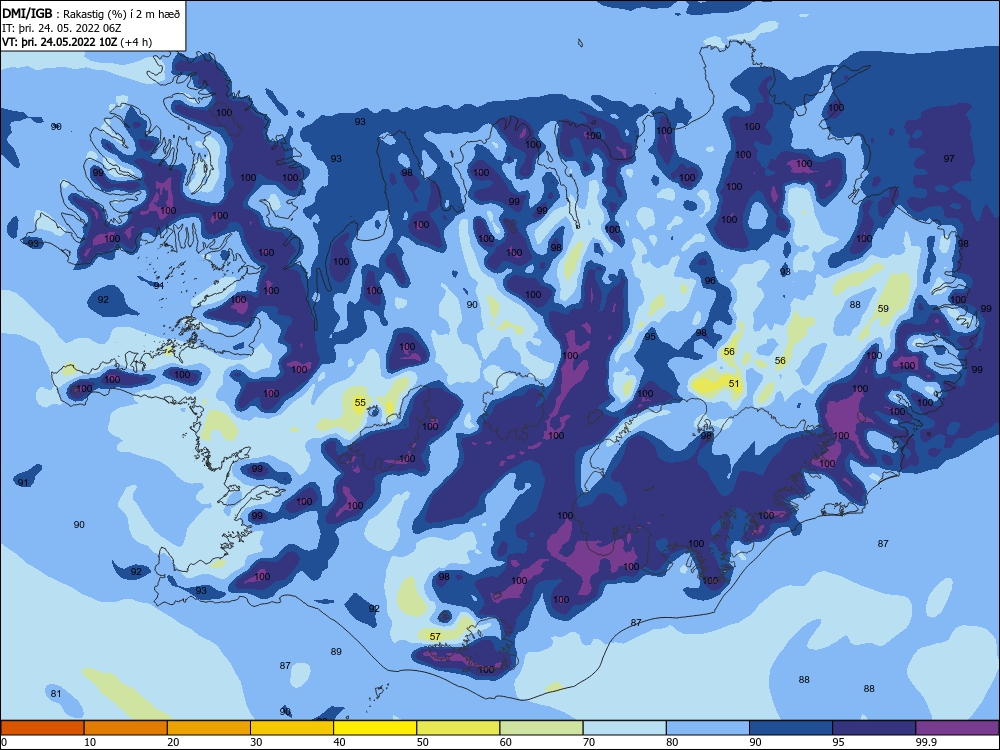Image resolution: width=1000 pixels, height=750 pixels.
Task: Click the '10' legend scale label
Action: [90, 742]
